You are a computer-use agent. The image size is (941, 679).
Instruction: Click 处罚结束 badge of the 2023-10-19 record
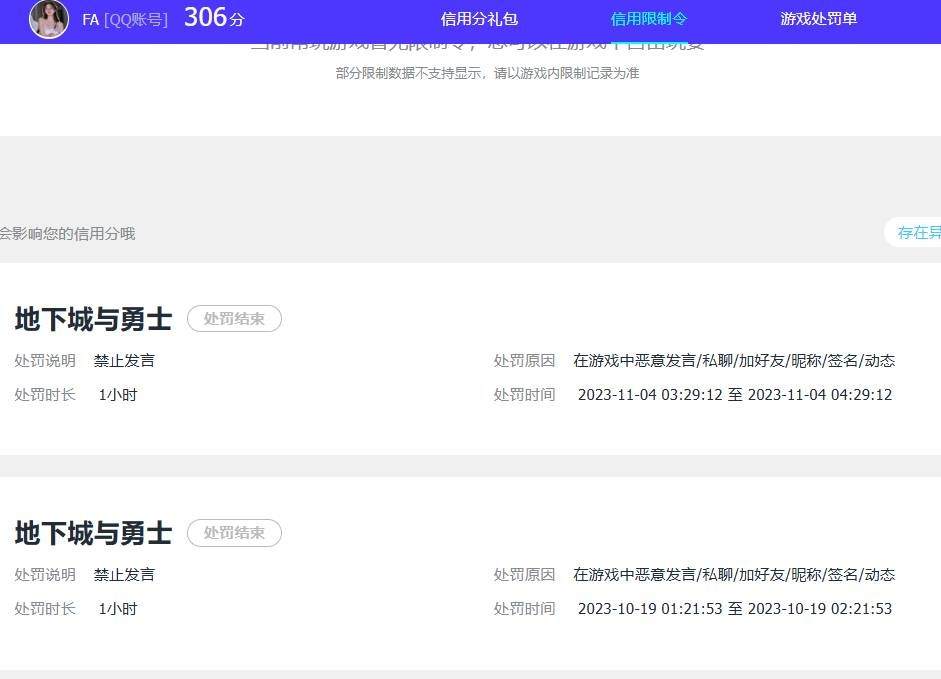pos(234,533)
